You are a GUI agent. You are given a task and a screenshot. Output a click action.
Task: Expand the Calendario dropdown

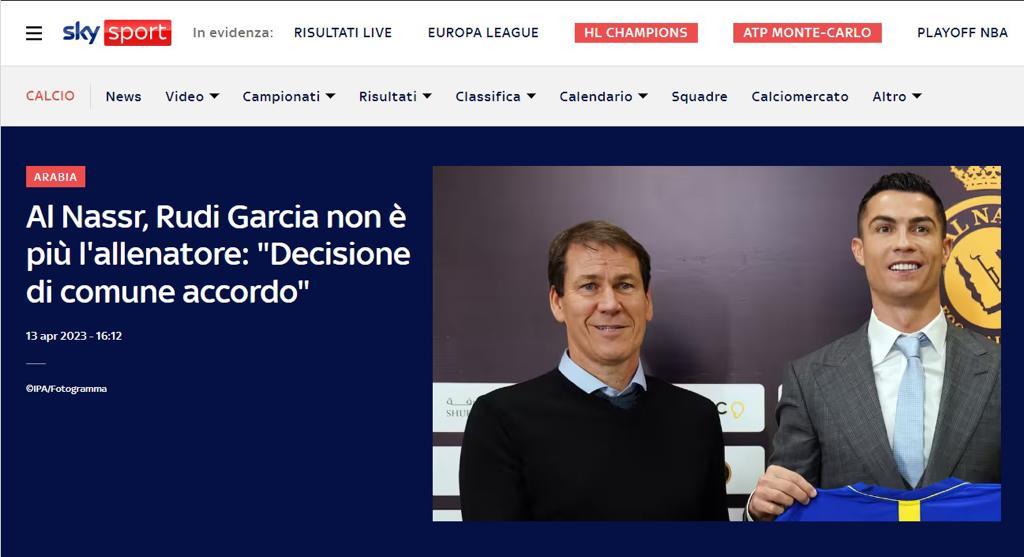point(603,97)
